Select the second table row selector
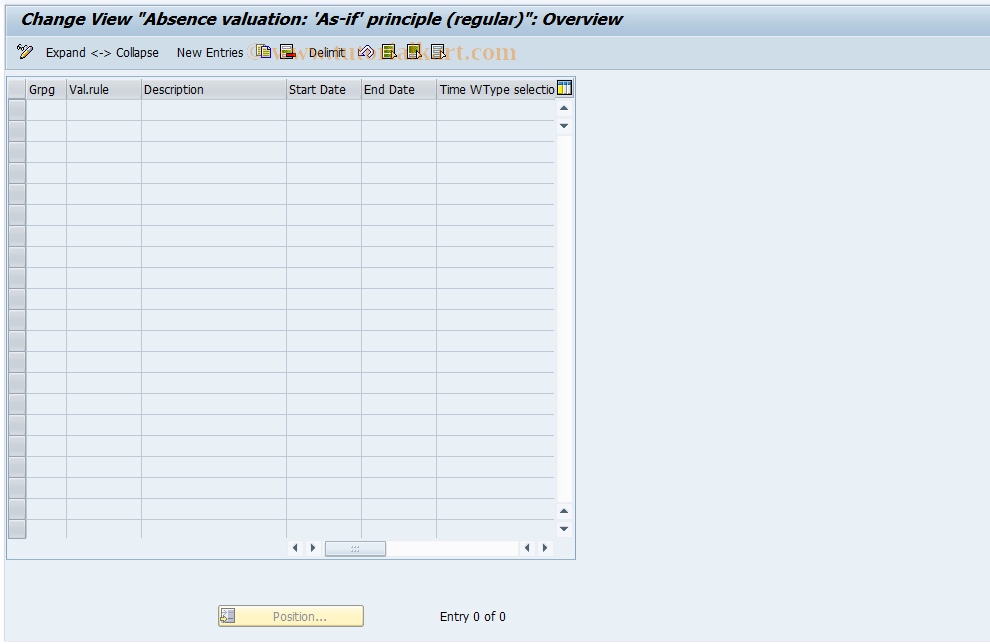This screenshot has width=990, height=644. tap(17, 131)
